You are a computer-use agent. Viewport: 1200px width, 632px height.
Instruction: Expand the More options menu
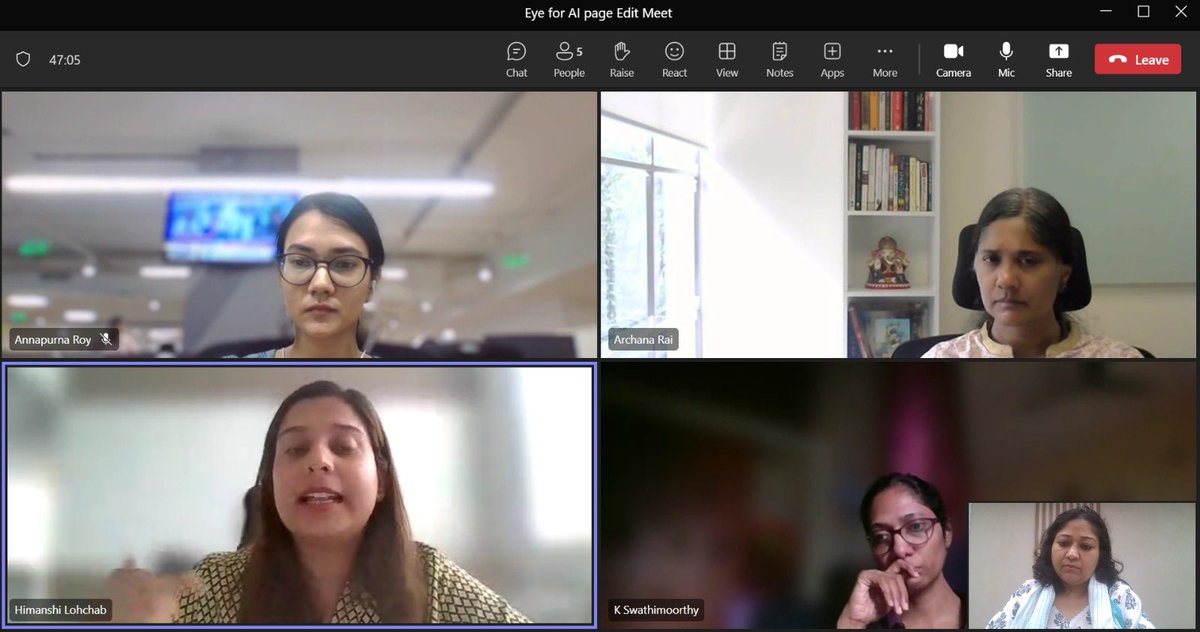[885, 59]
